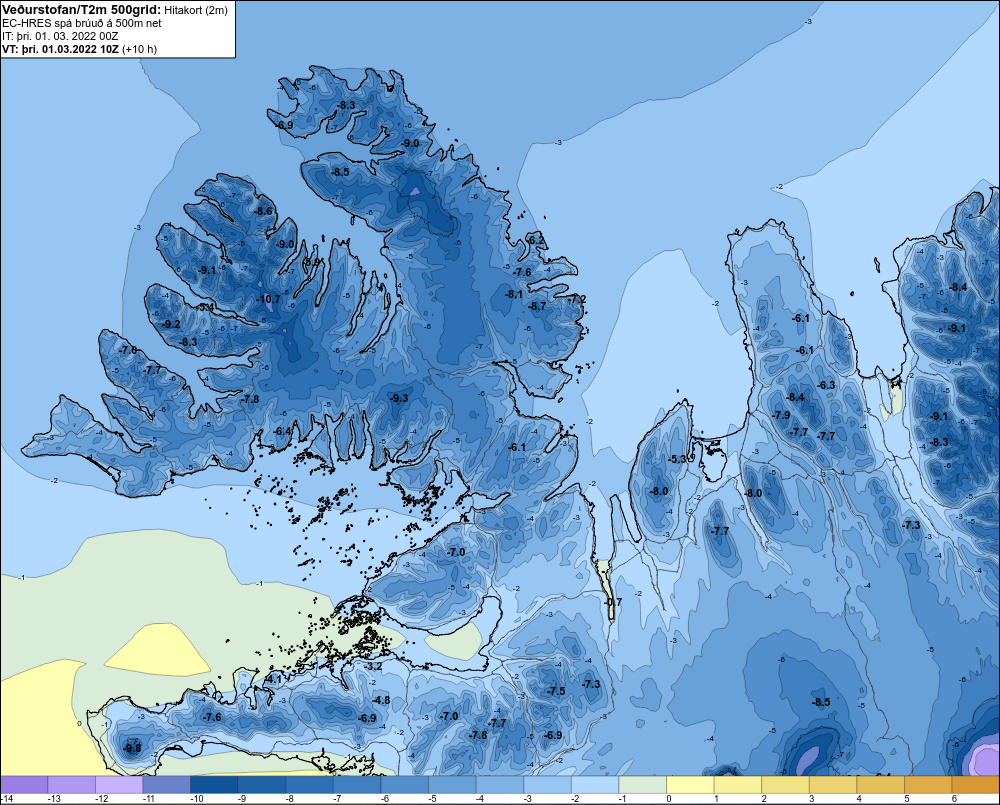Image resolution: width=1000 pixels, height=805 pixels.
Task: Click the 'EC-HRES spá brúuð á 500m net' line
Action: (82, 23)
